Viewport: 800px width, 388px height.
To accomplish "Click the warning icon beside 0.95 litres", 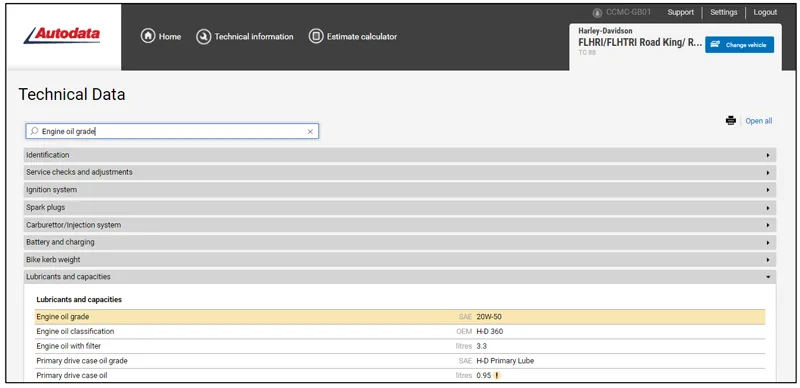I will point(496,376).
